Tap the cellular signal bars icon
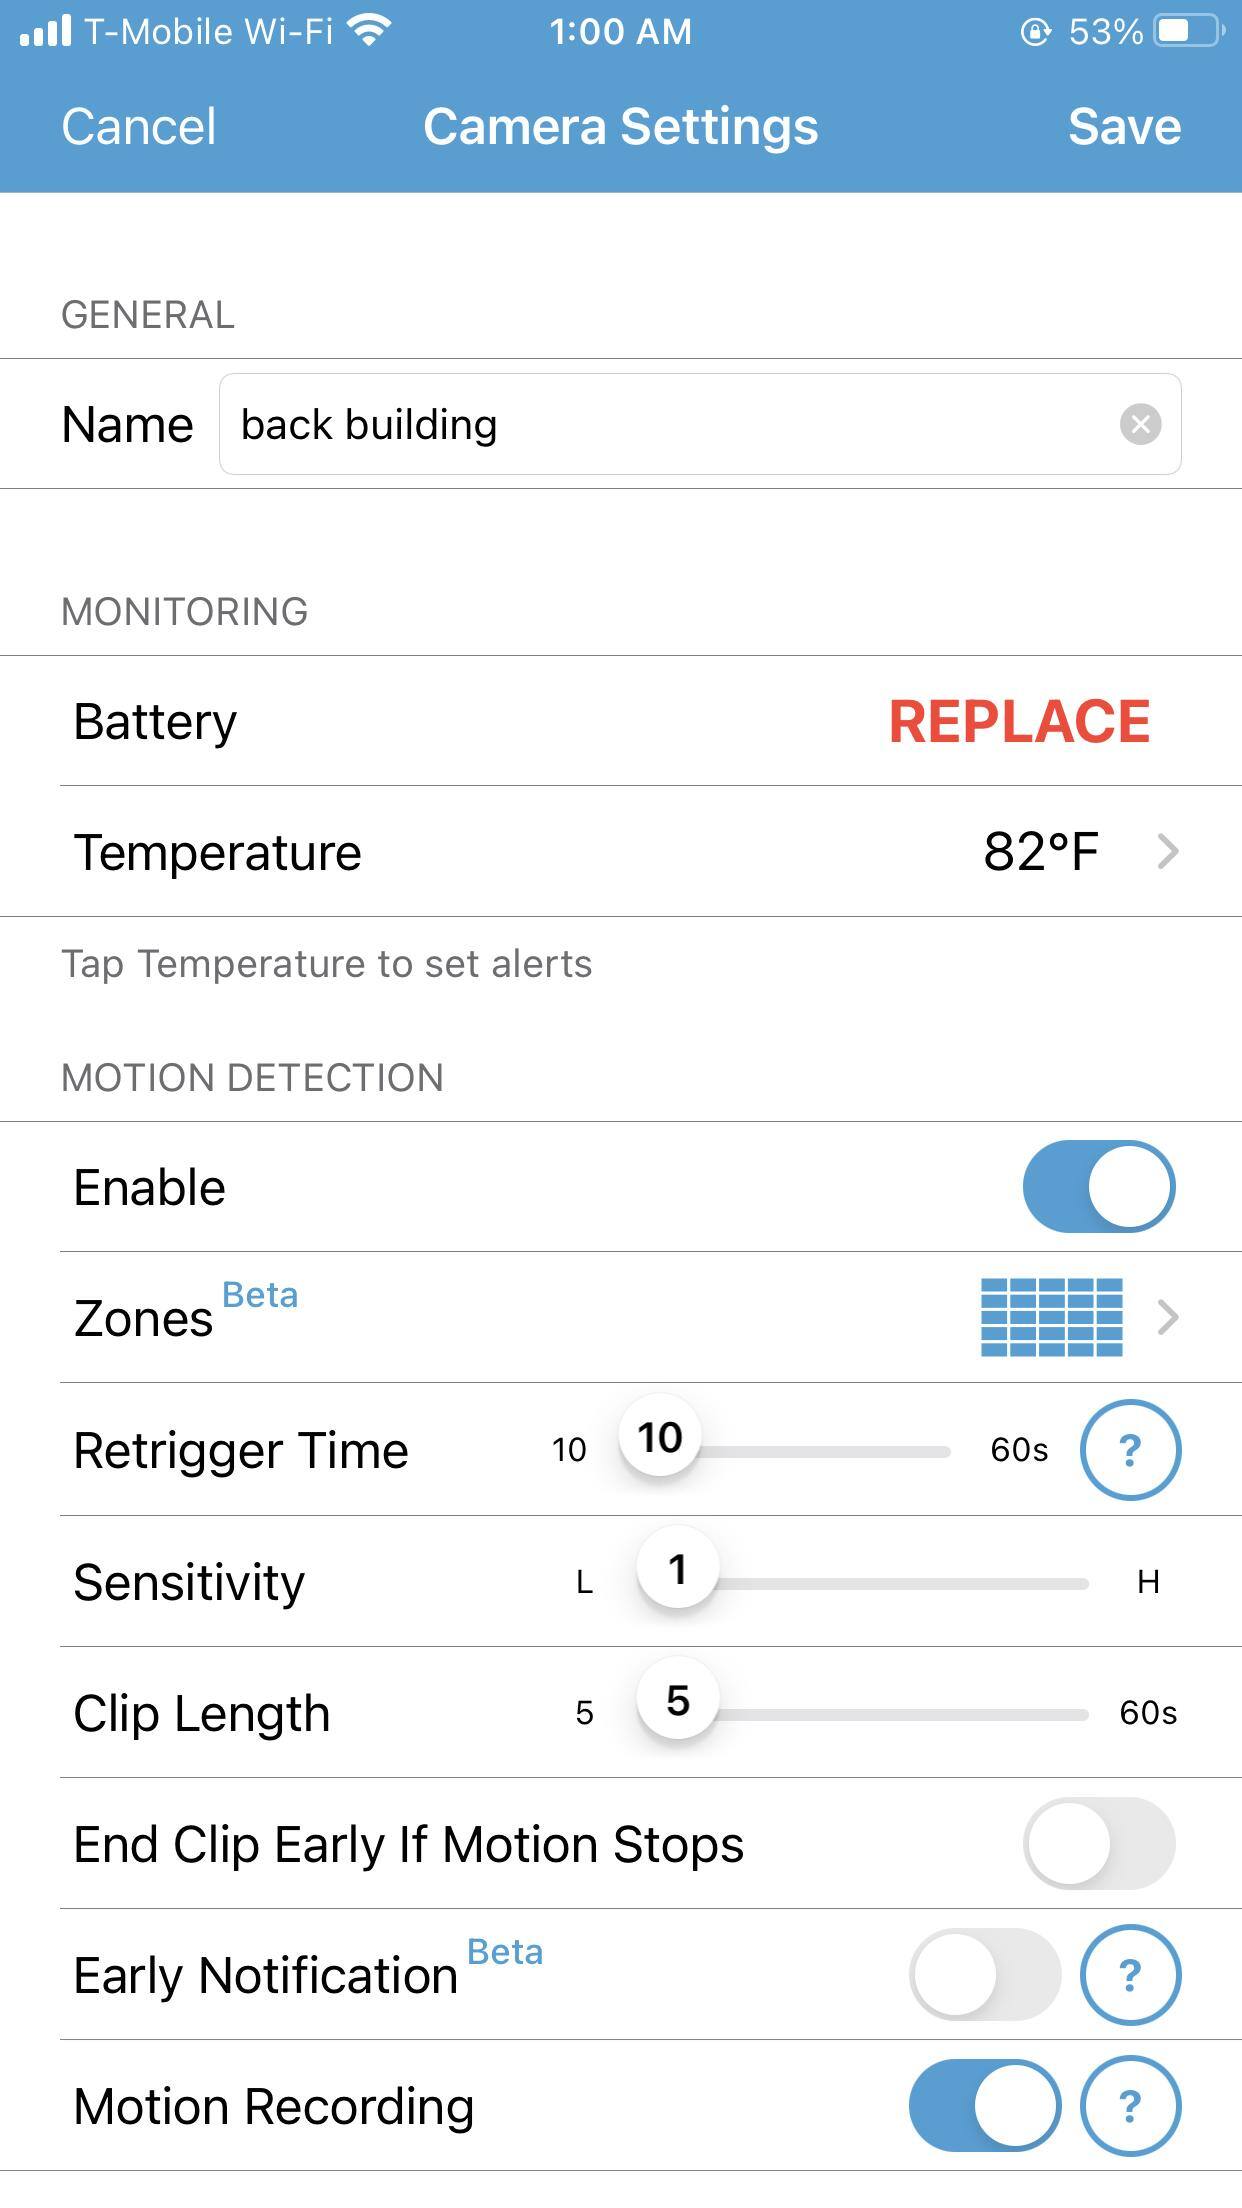The width and height of the screenshot is (1242, 2208). click(46, 31)
